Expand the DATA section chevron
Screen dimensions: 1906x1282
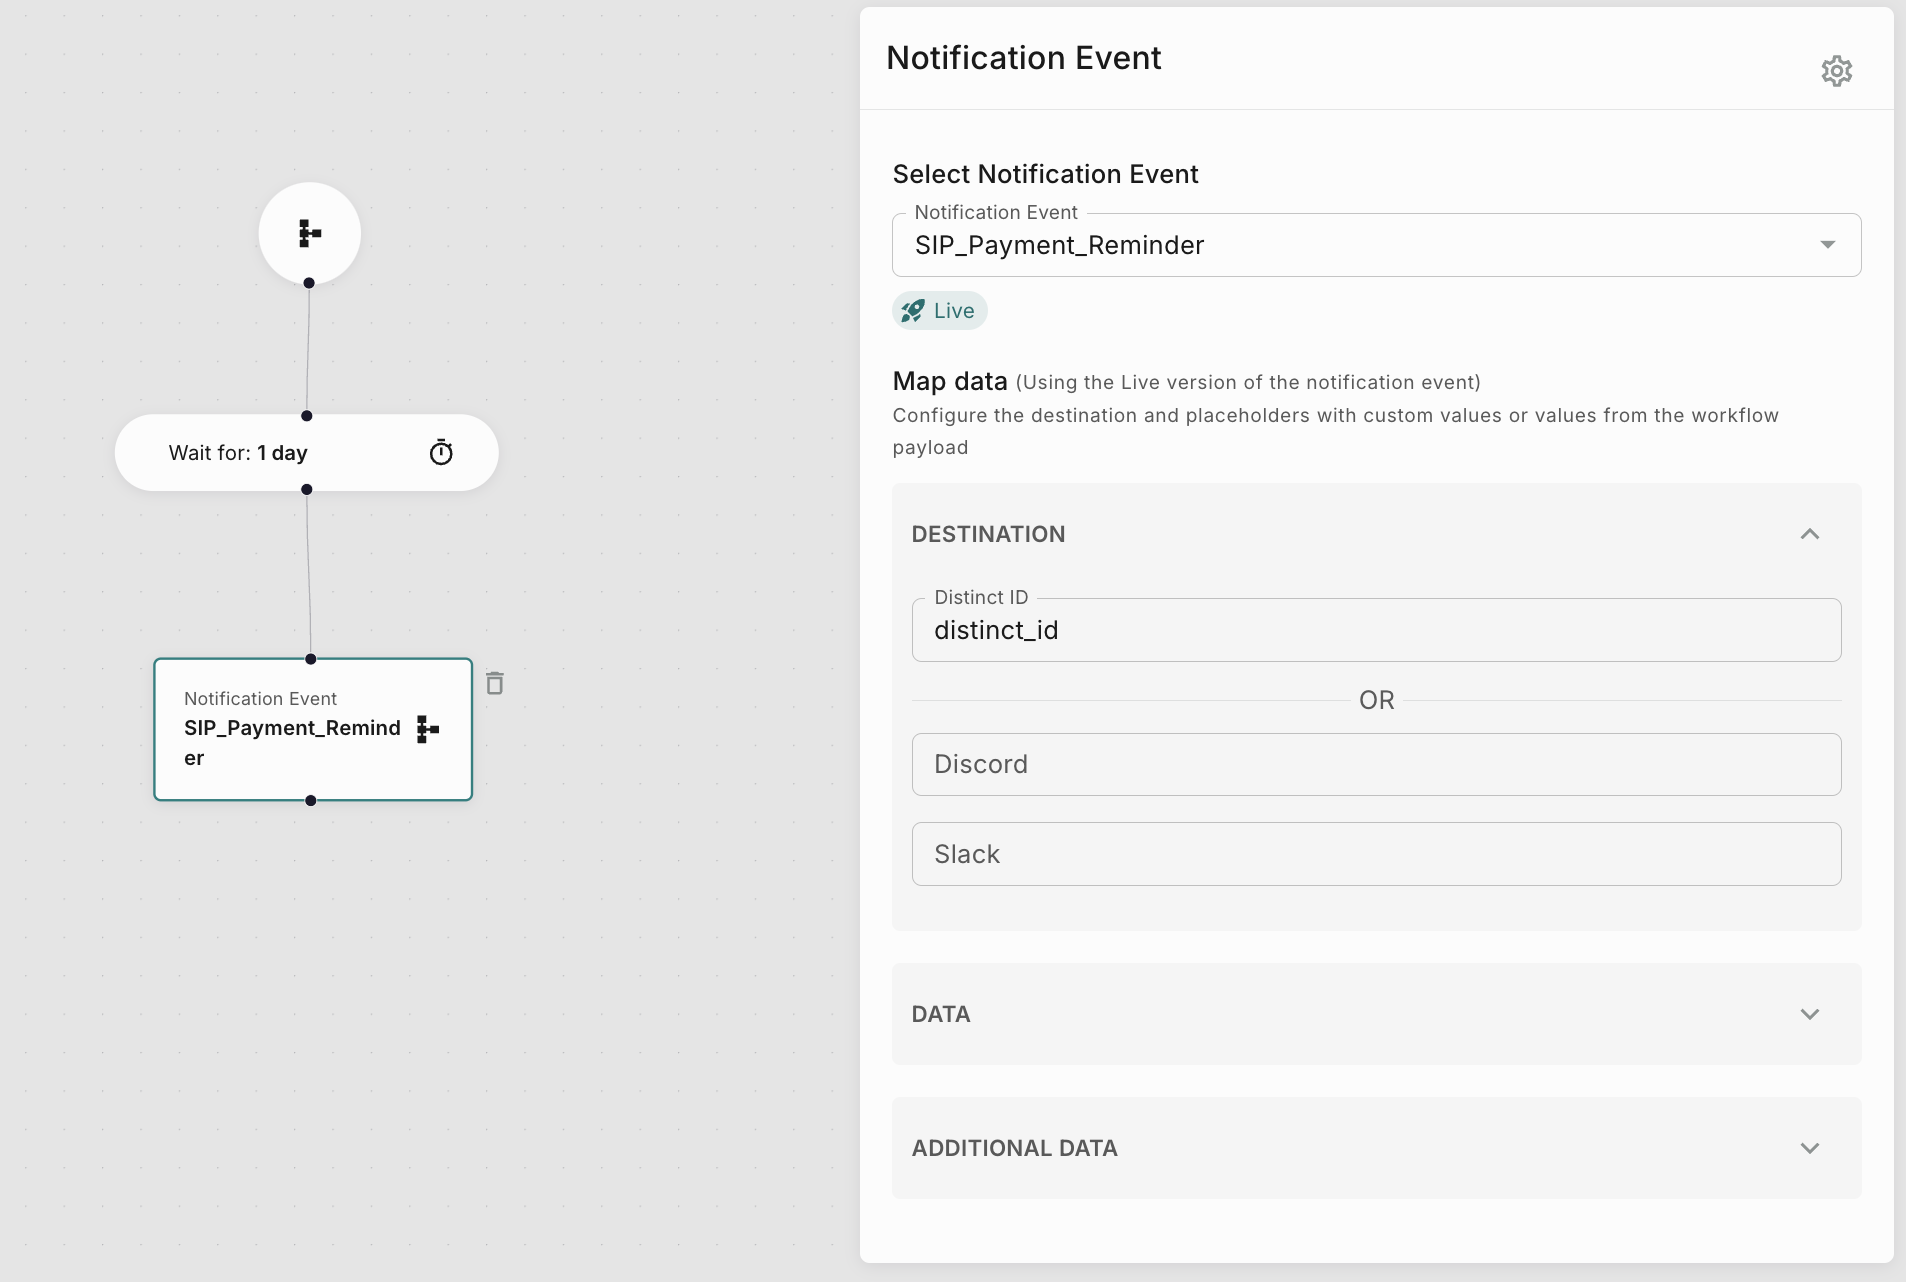coord(1809,1014)
